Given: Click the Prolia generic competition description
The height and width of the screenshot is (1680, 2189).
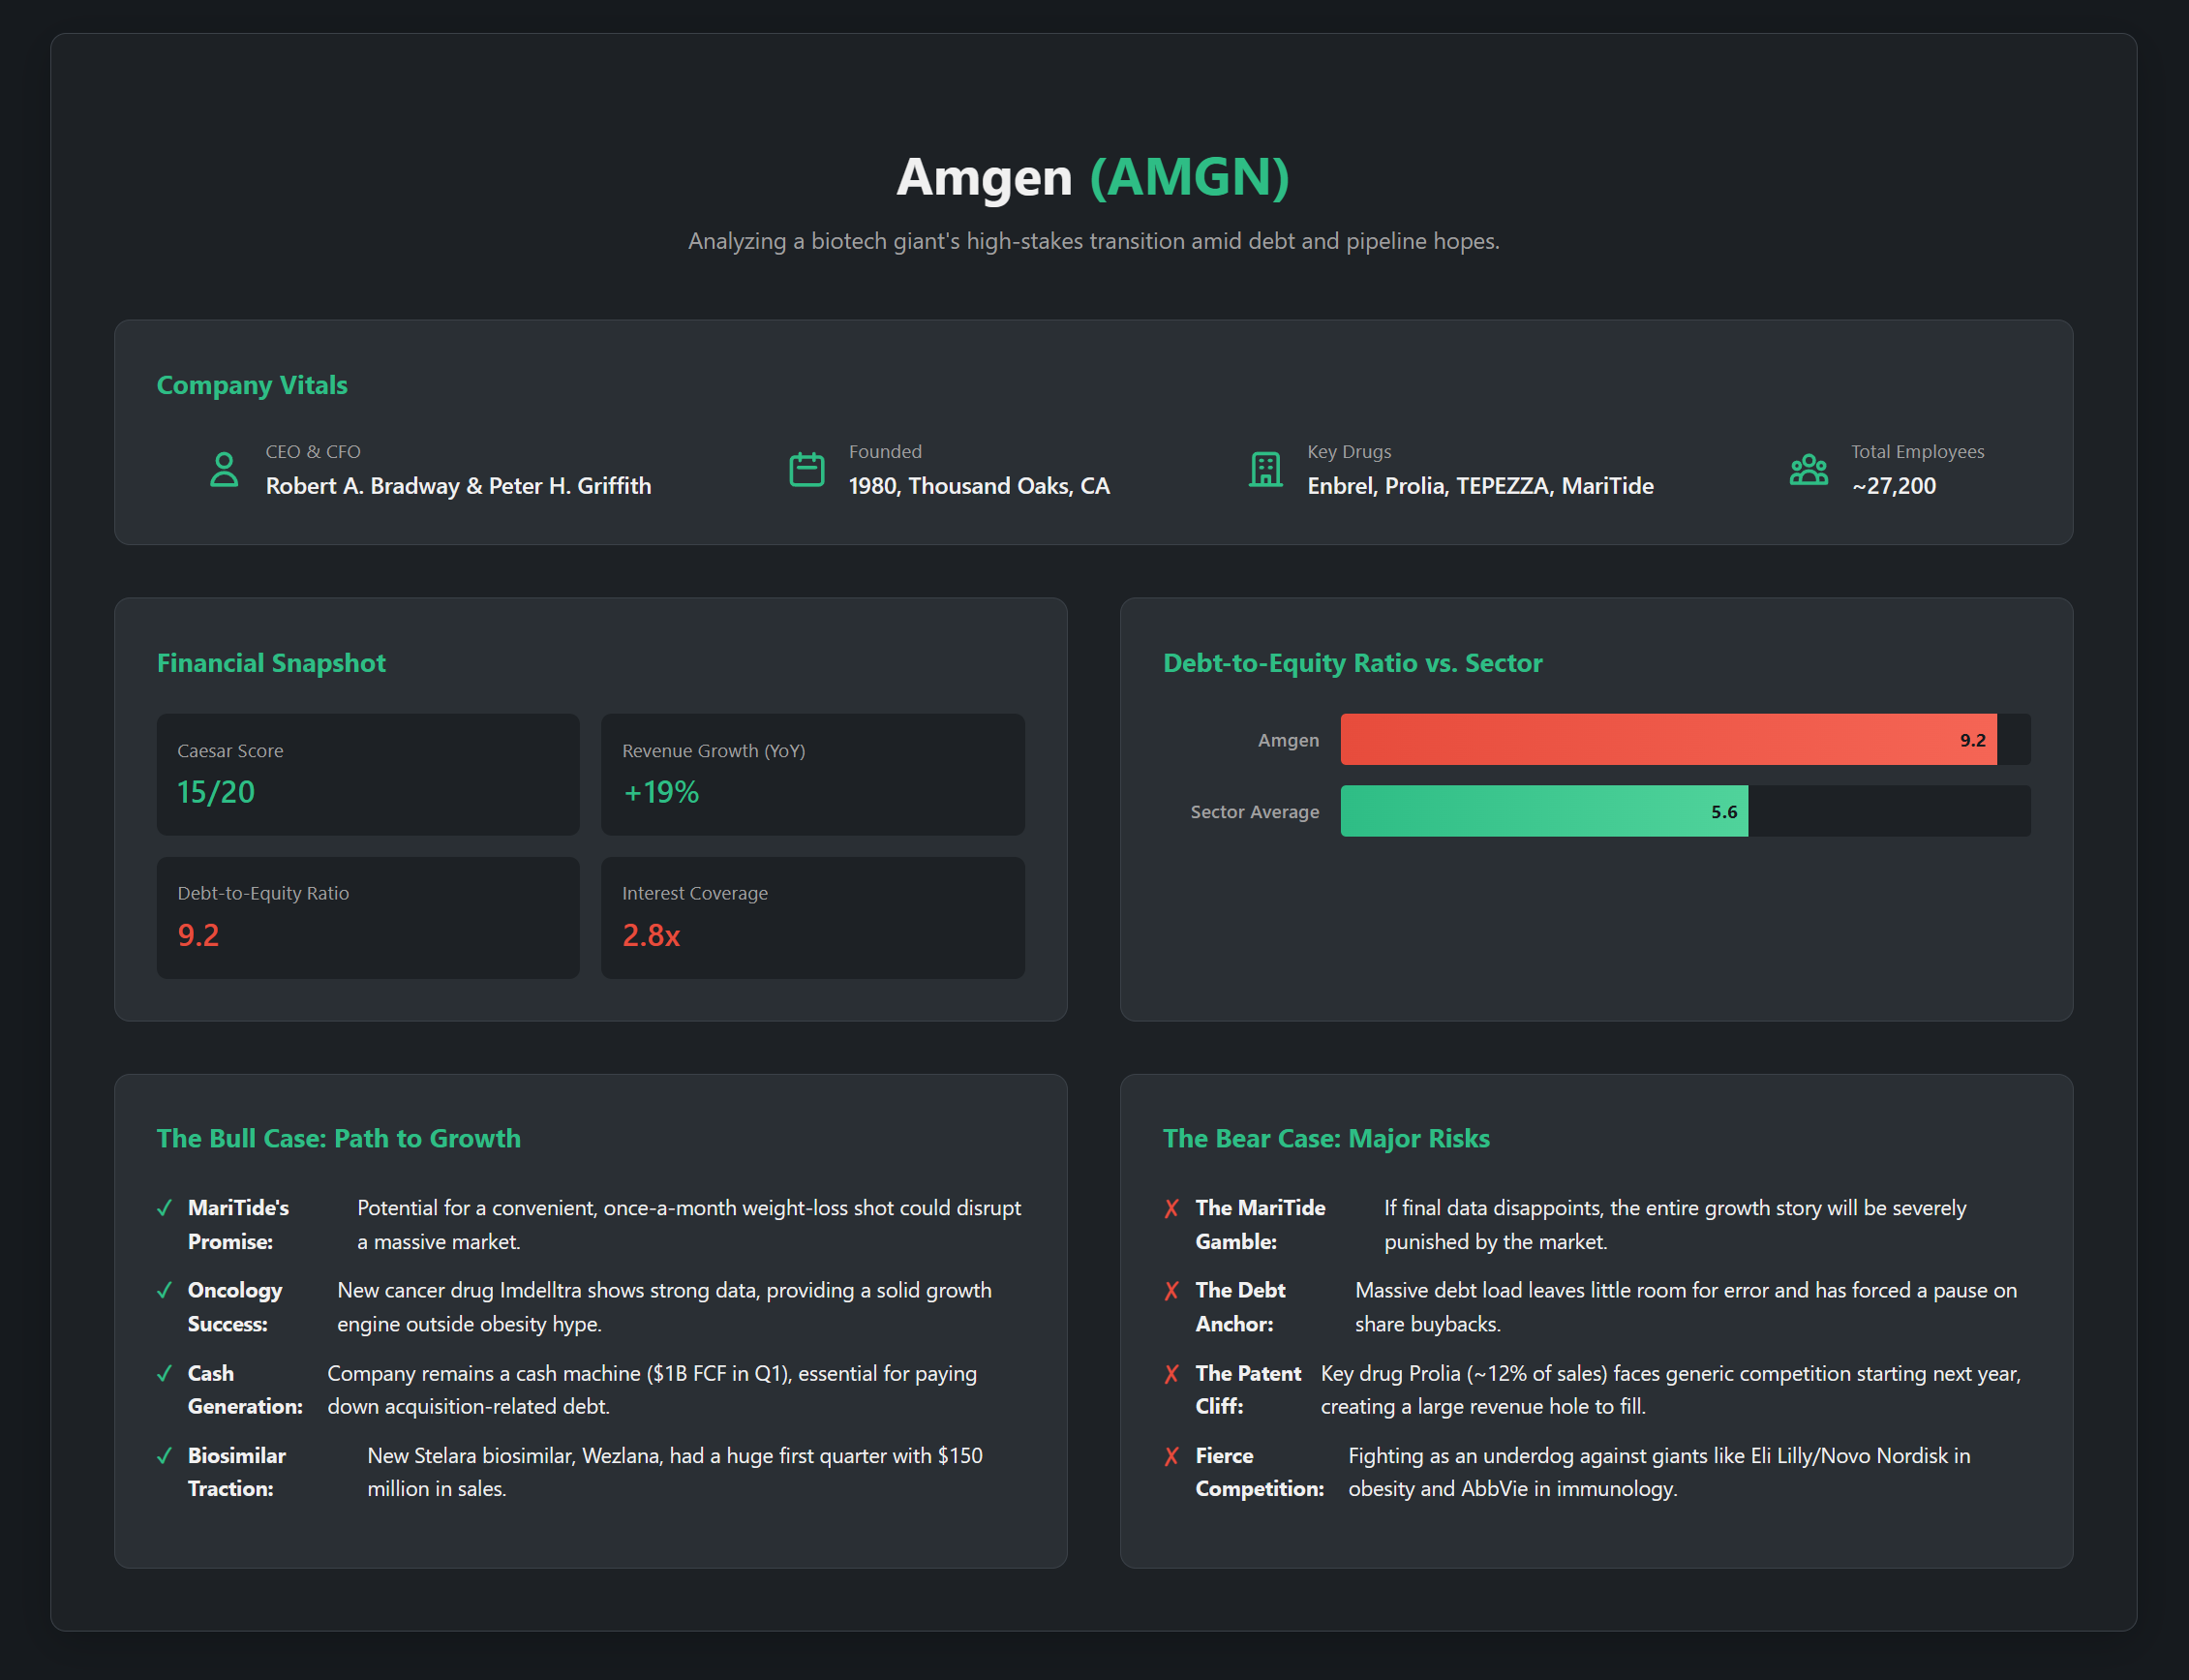Looking at the screenshot, I should coord(1670,1390).
